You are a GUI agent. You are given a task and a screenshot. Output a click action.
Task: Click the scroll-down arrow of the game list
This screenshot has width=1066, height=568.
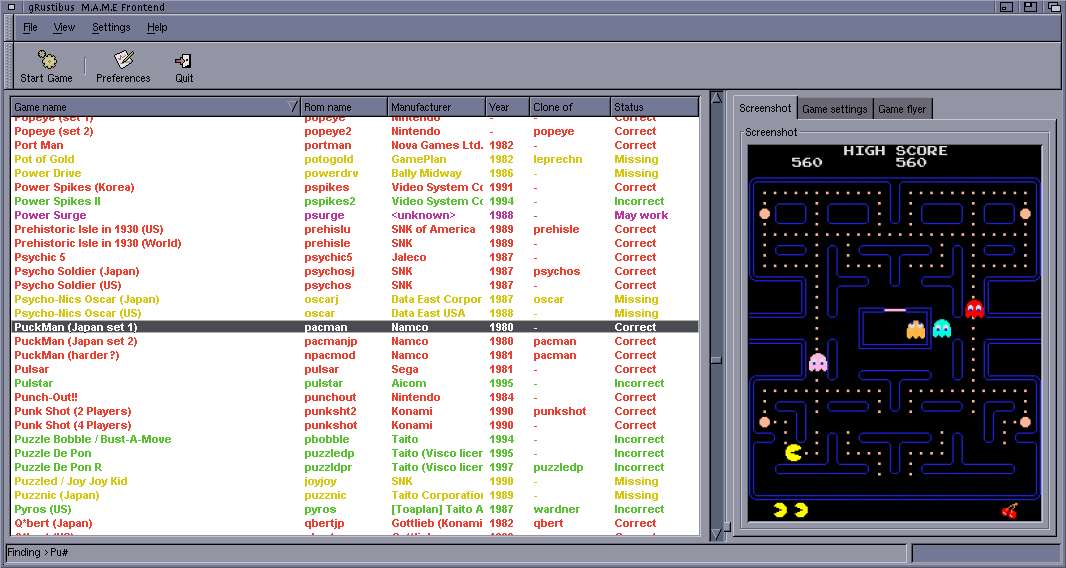click(x=715, y=533)
